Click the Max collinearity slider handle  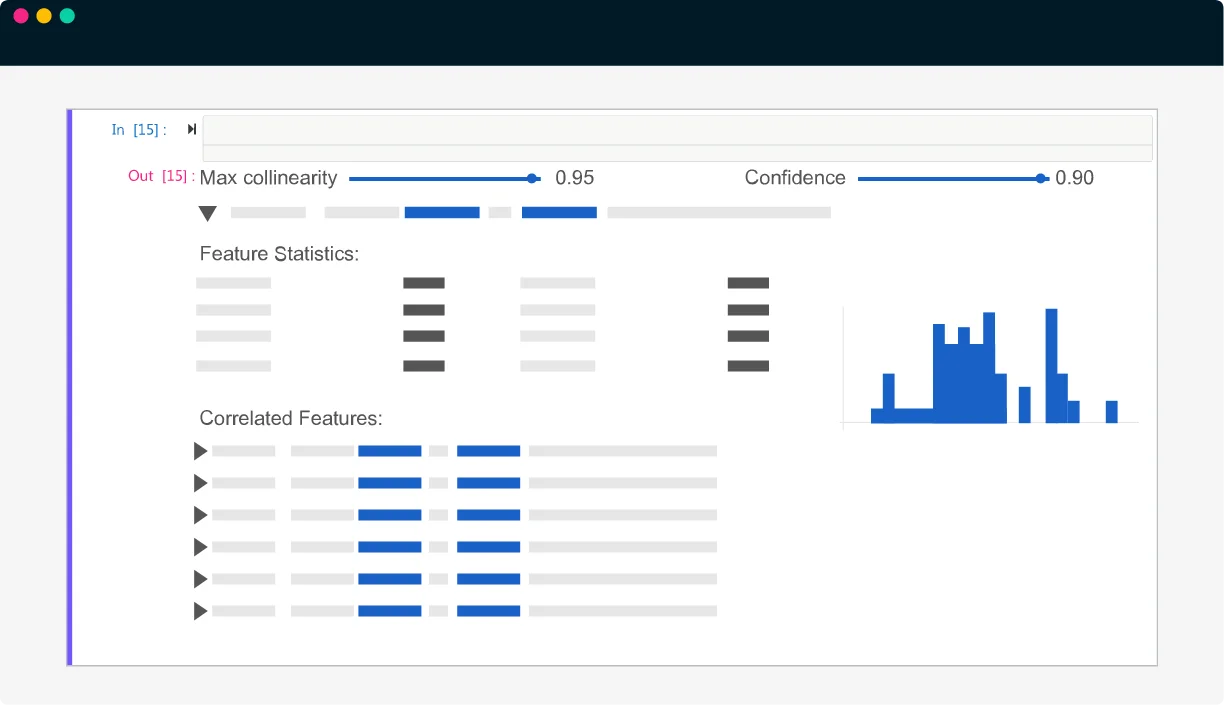(532, 179)
